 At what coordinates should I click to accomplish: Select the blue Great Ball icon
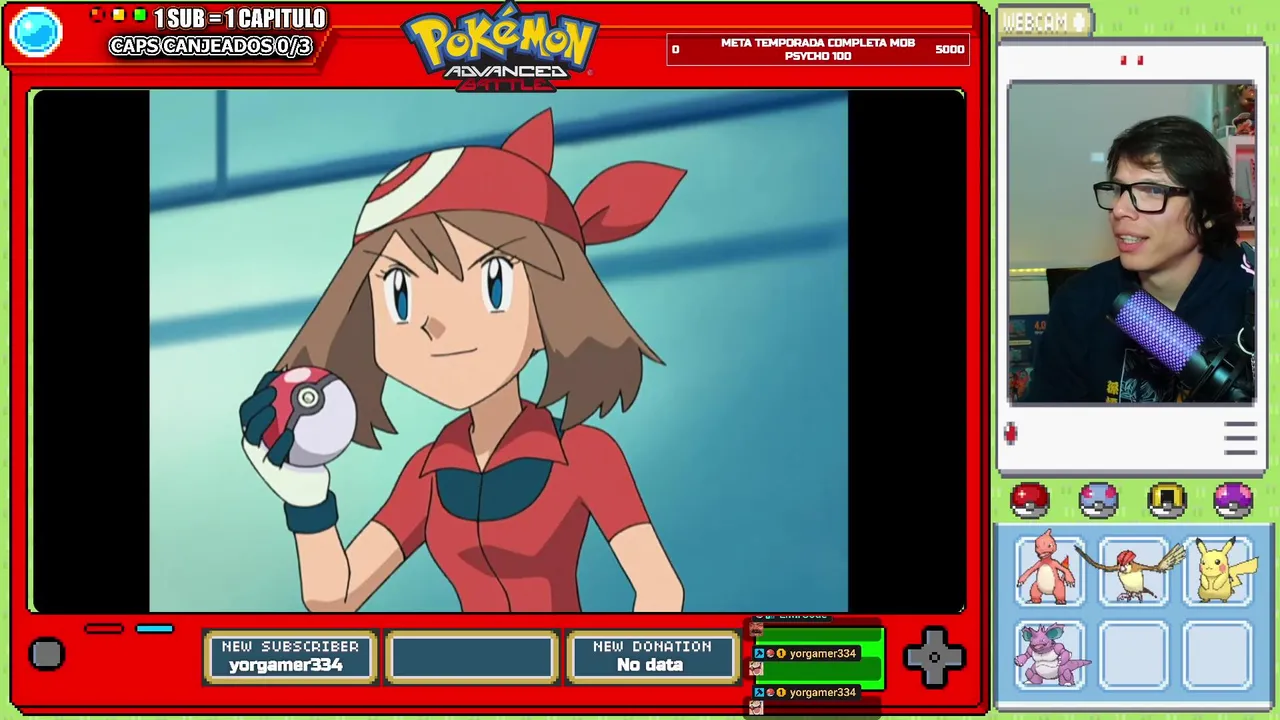point(1098,499)
